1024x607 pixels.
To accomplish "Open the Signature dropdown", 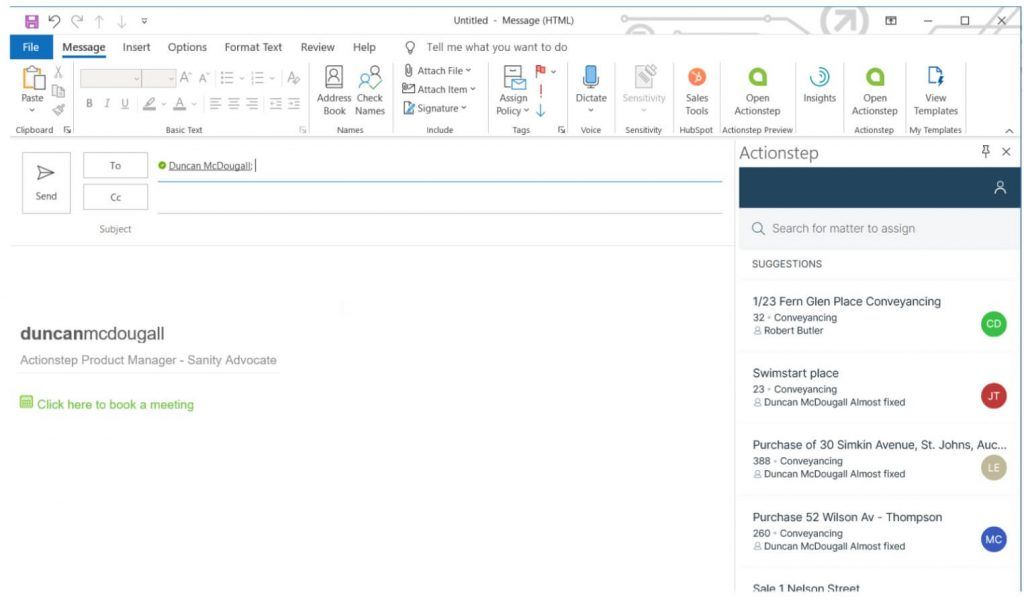I will (435, 108).
